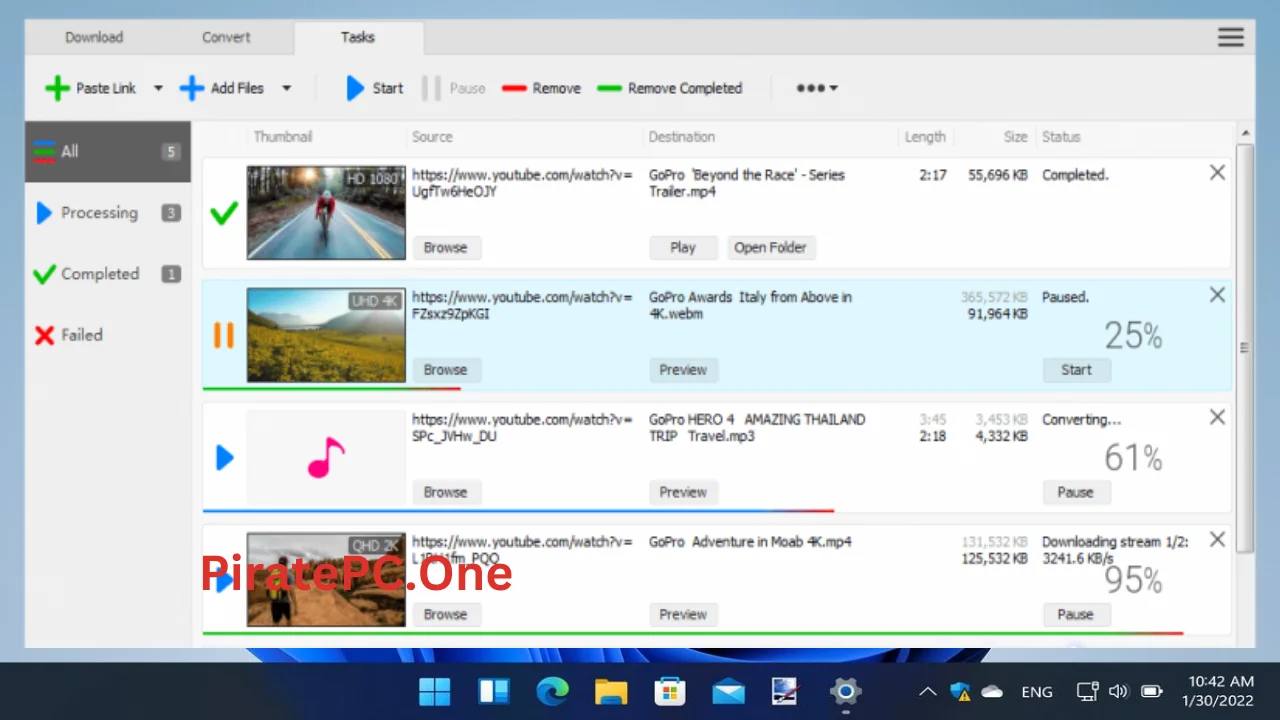
Task: Show Processing tasks in sidebar
Action: [x=108, y=213]
